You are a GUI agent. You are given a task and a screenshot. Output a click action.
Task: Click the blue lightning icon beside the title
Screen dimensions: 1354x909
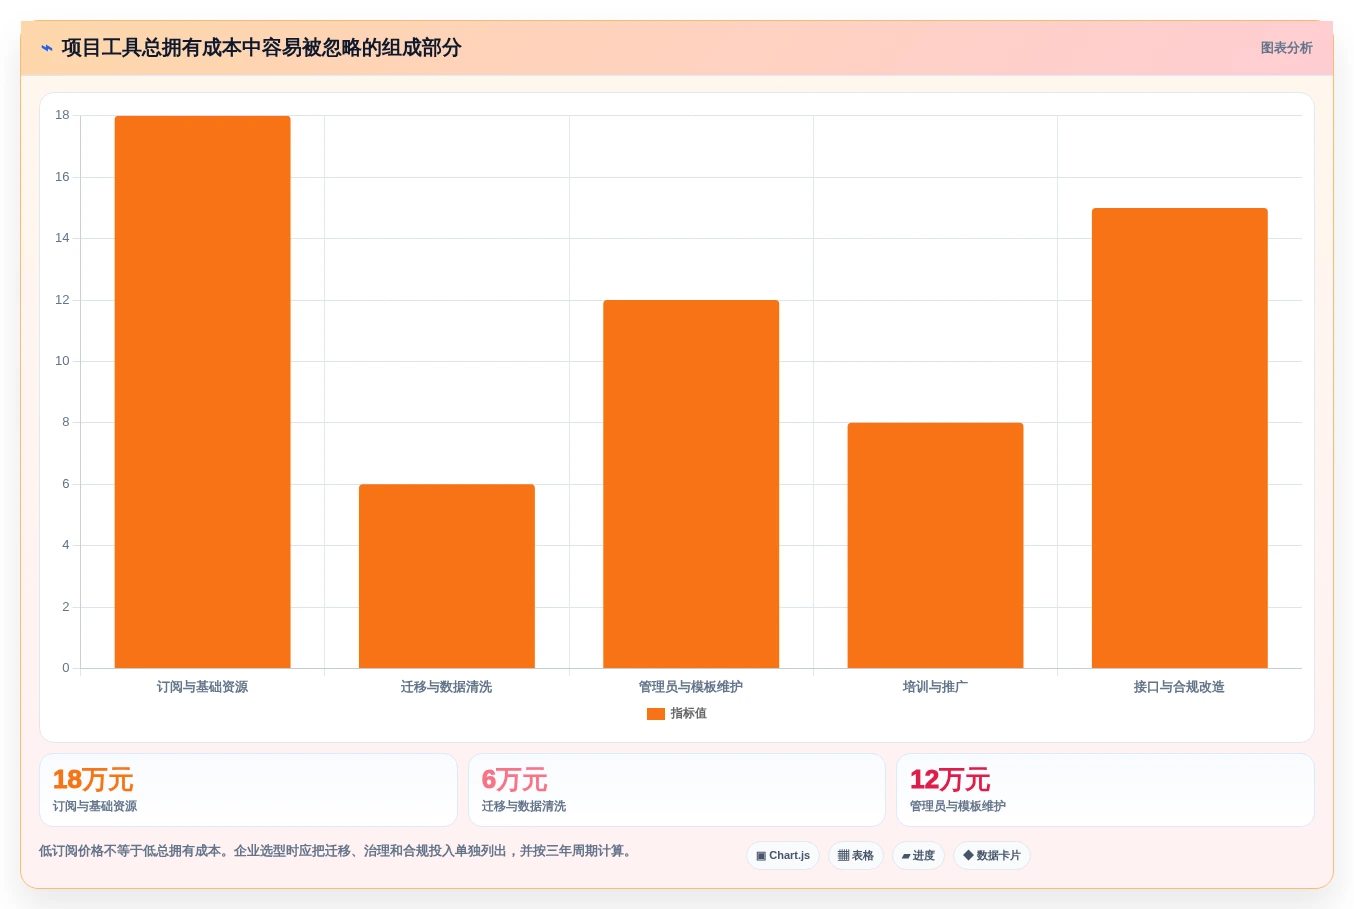[47, 48]
